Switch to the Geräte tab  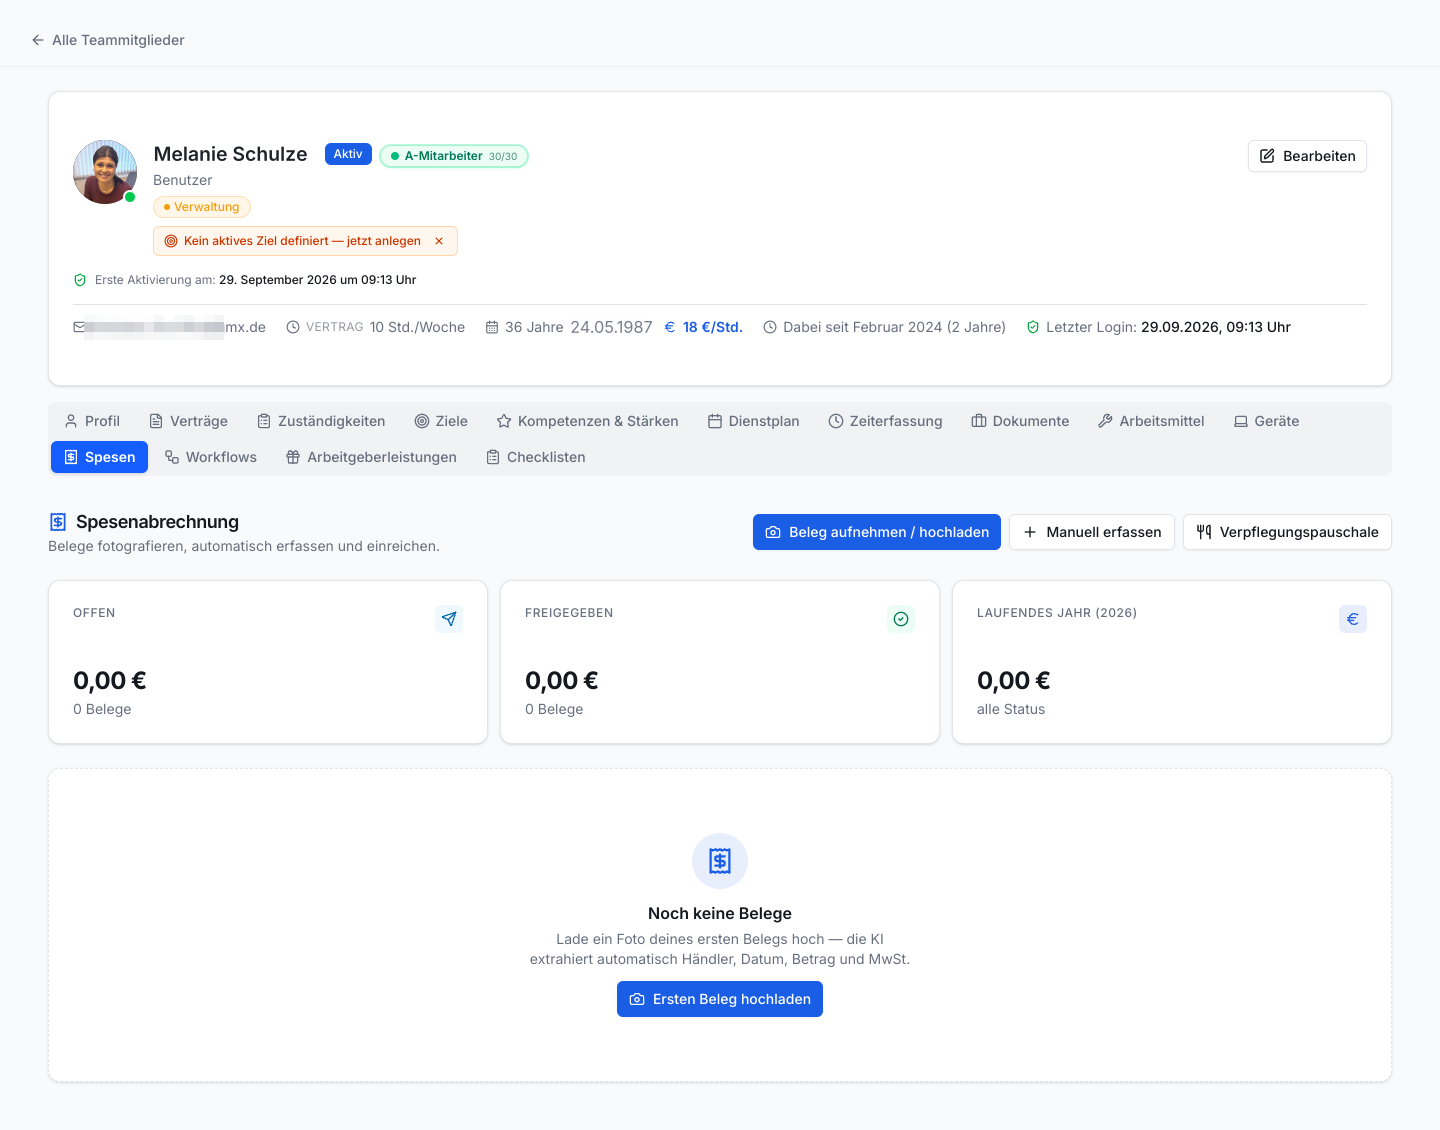pos(1267,421)
